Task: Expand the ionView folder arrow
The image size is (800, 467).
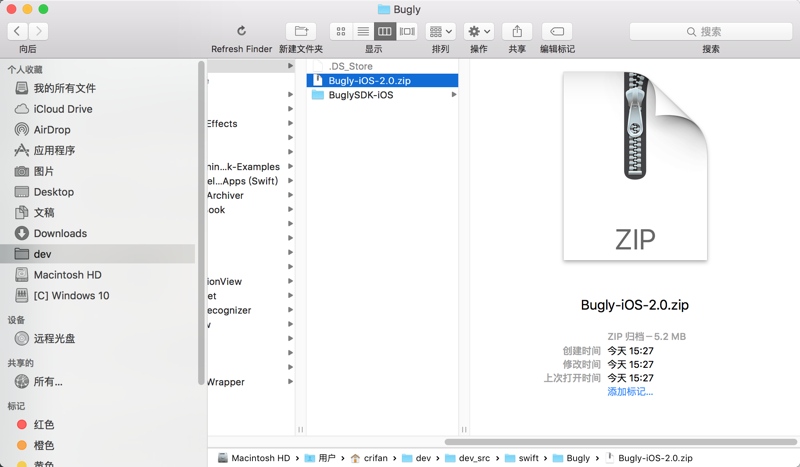Action: [x=290, y=281]
